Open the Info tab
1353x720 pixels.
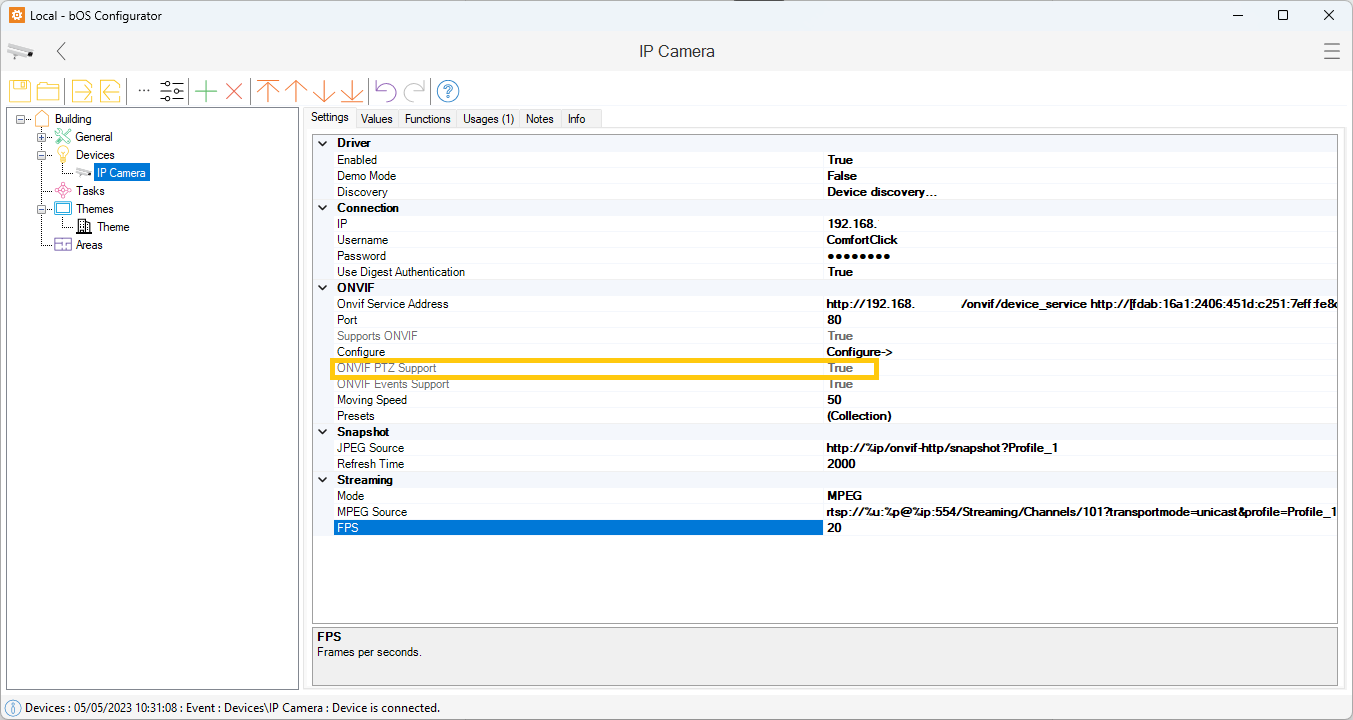pos(577,118)
